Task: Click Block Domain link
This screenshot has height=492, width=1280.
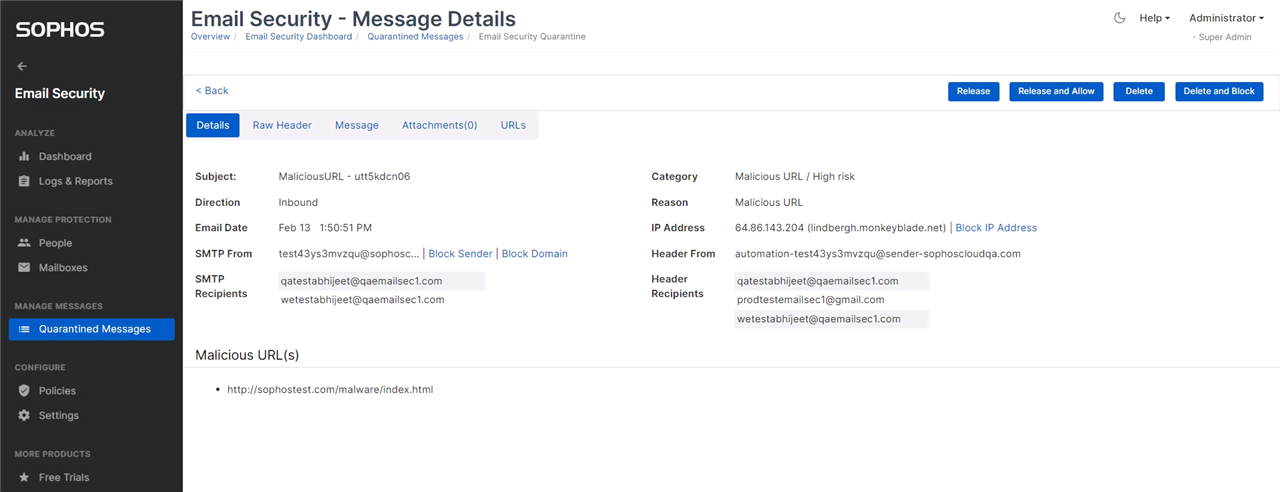Action: [x=534, y=254]
